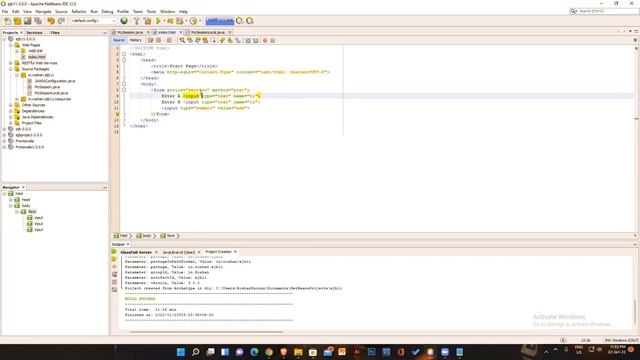The width and height of the screenshot is (640, 360).
Task: Collapse the Web Pages folder
Action: [x=11, y=45]
